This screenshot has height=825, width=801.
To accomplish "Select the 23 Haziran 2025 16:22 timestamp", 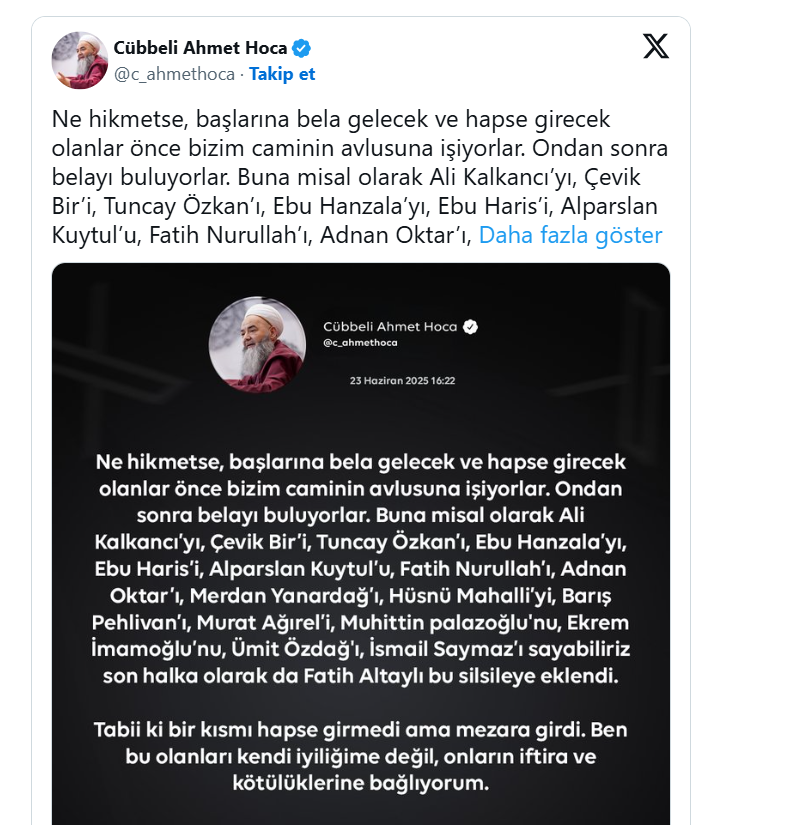I will point(403,380).
